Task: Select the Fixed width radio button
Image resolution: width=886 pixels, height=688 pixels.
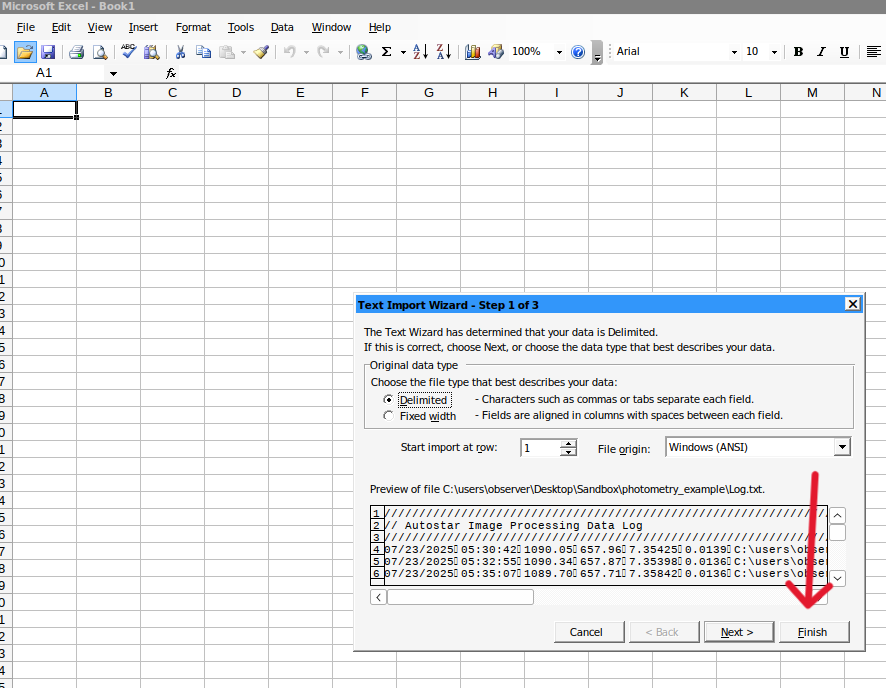Action: click(x=388, y=416)
